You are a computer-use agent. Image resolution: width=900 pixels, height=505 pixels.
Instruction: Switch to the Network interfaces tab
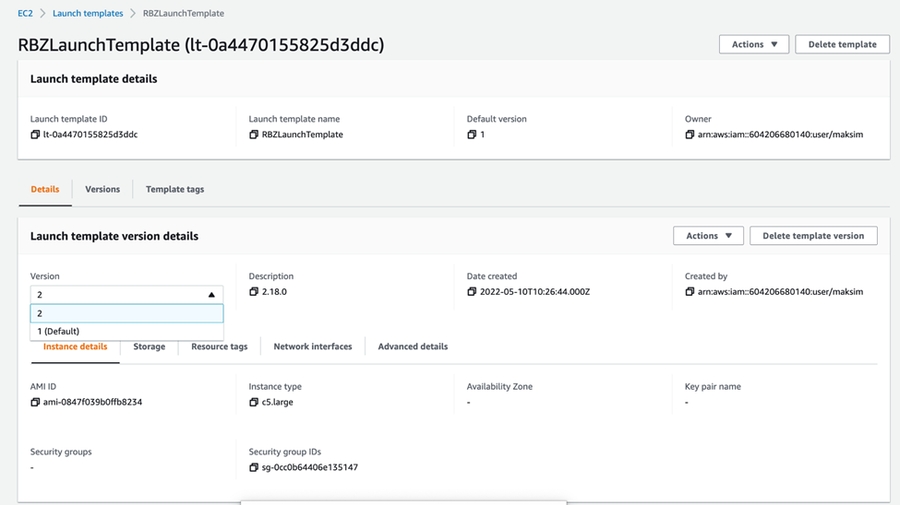(x=312, y=347)
